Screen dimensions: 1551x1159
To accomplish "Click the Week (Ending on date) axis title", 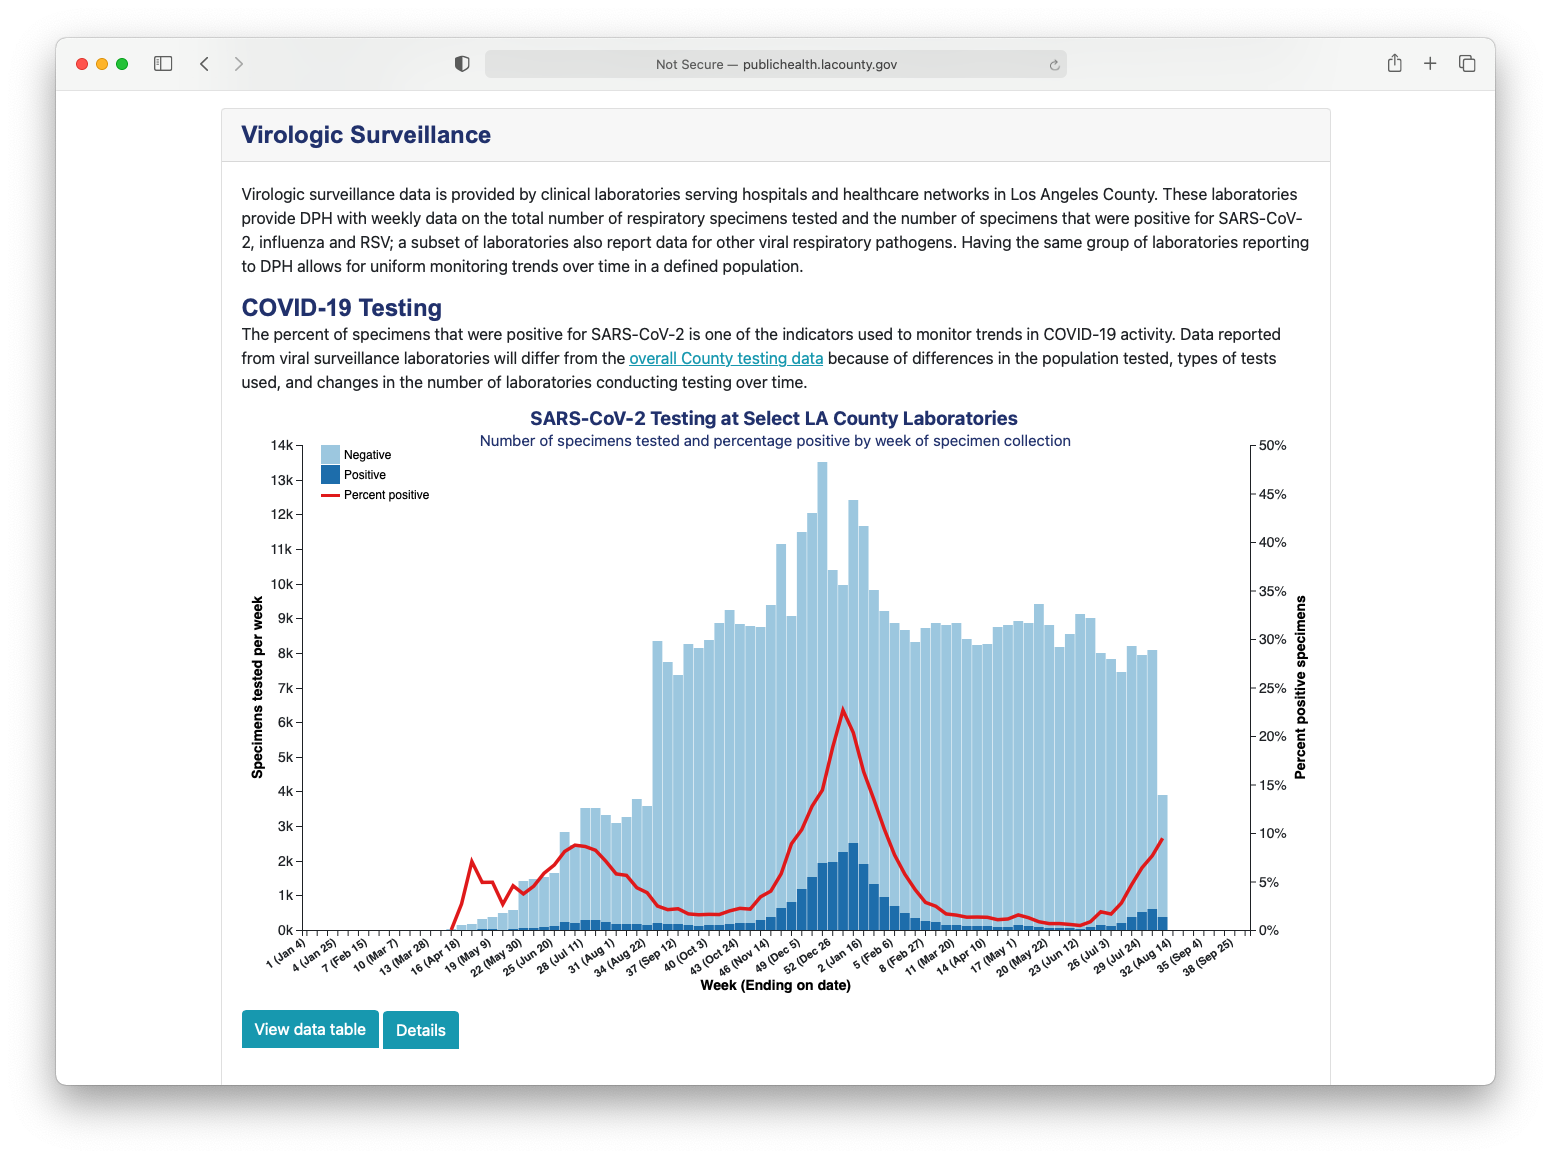I will (x=775, y=985).
